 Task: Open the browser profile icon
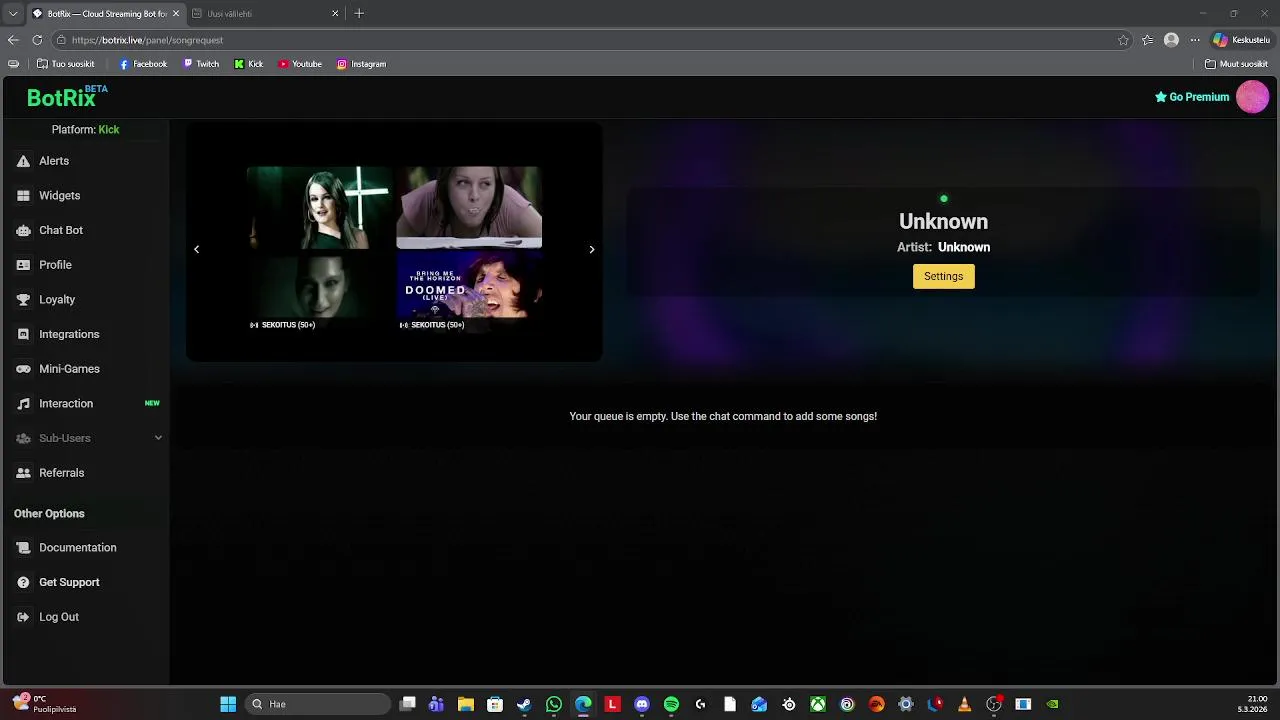(x=1171, y=40)
